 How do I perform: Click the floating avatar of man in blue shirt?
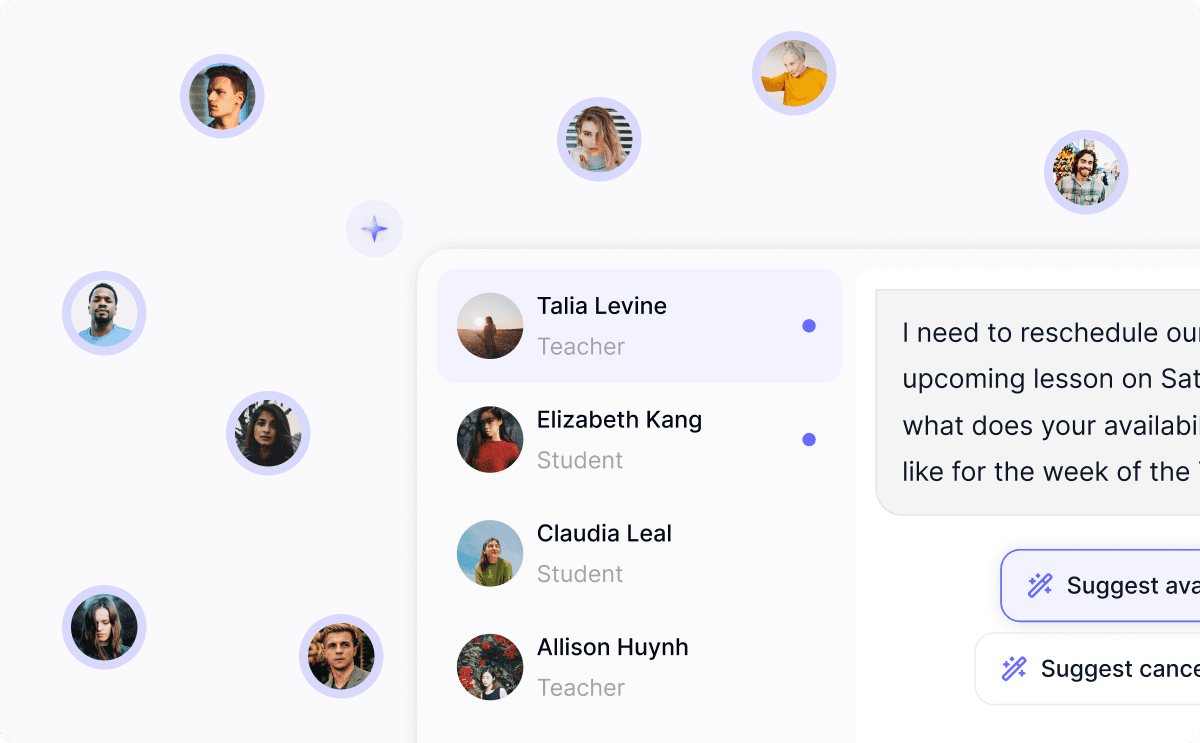[104, 313]
